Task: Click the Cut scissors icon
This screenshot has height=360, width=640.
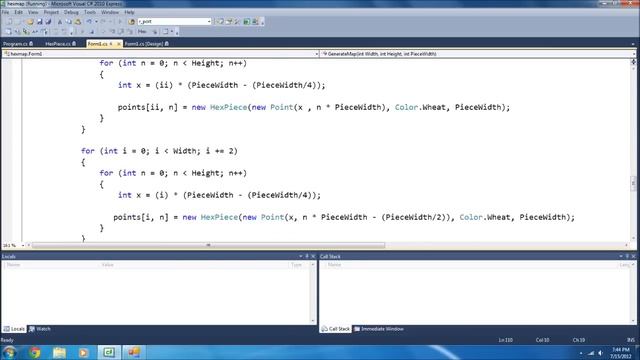Action: (x=60, y=22)
